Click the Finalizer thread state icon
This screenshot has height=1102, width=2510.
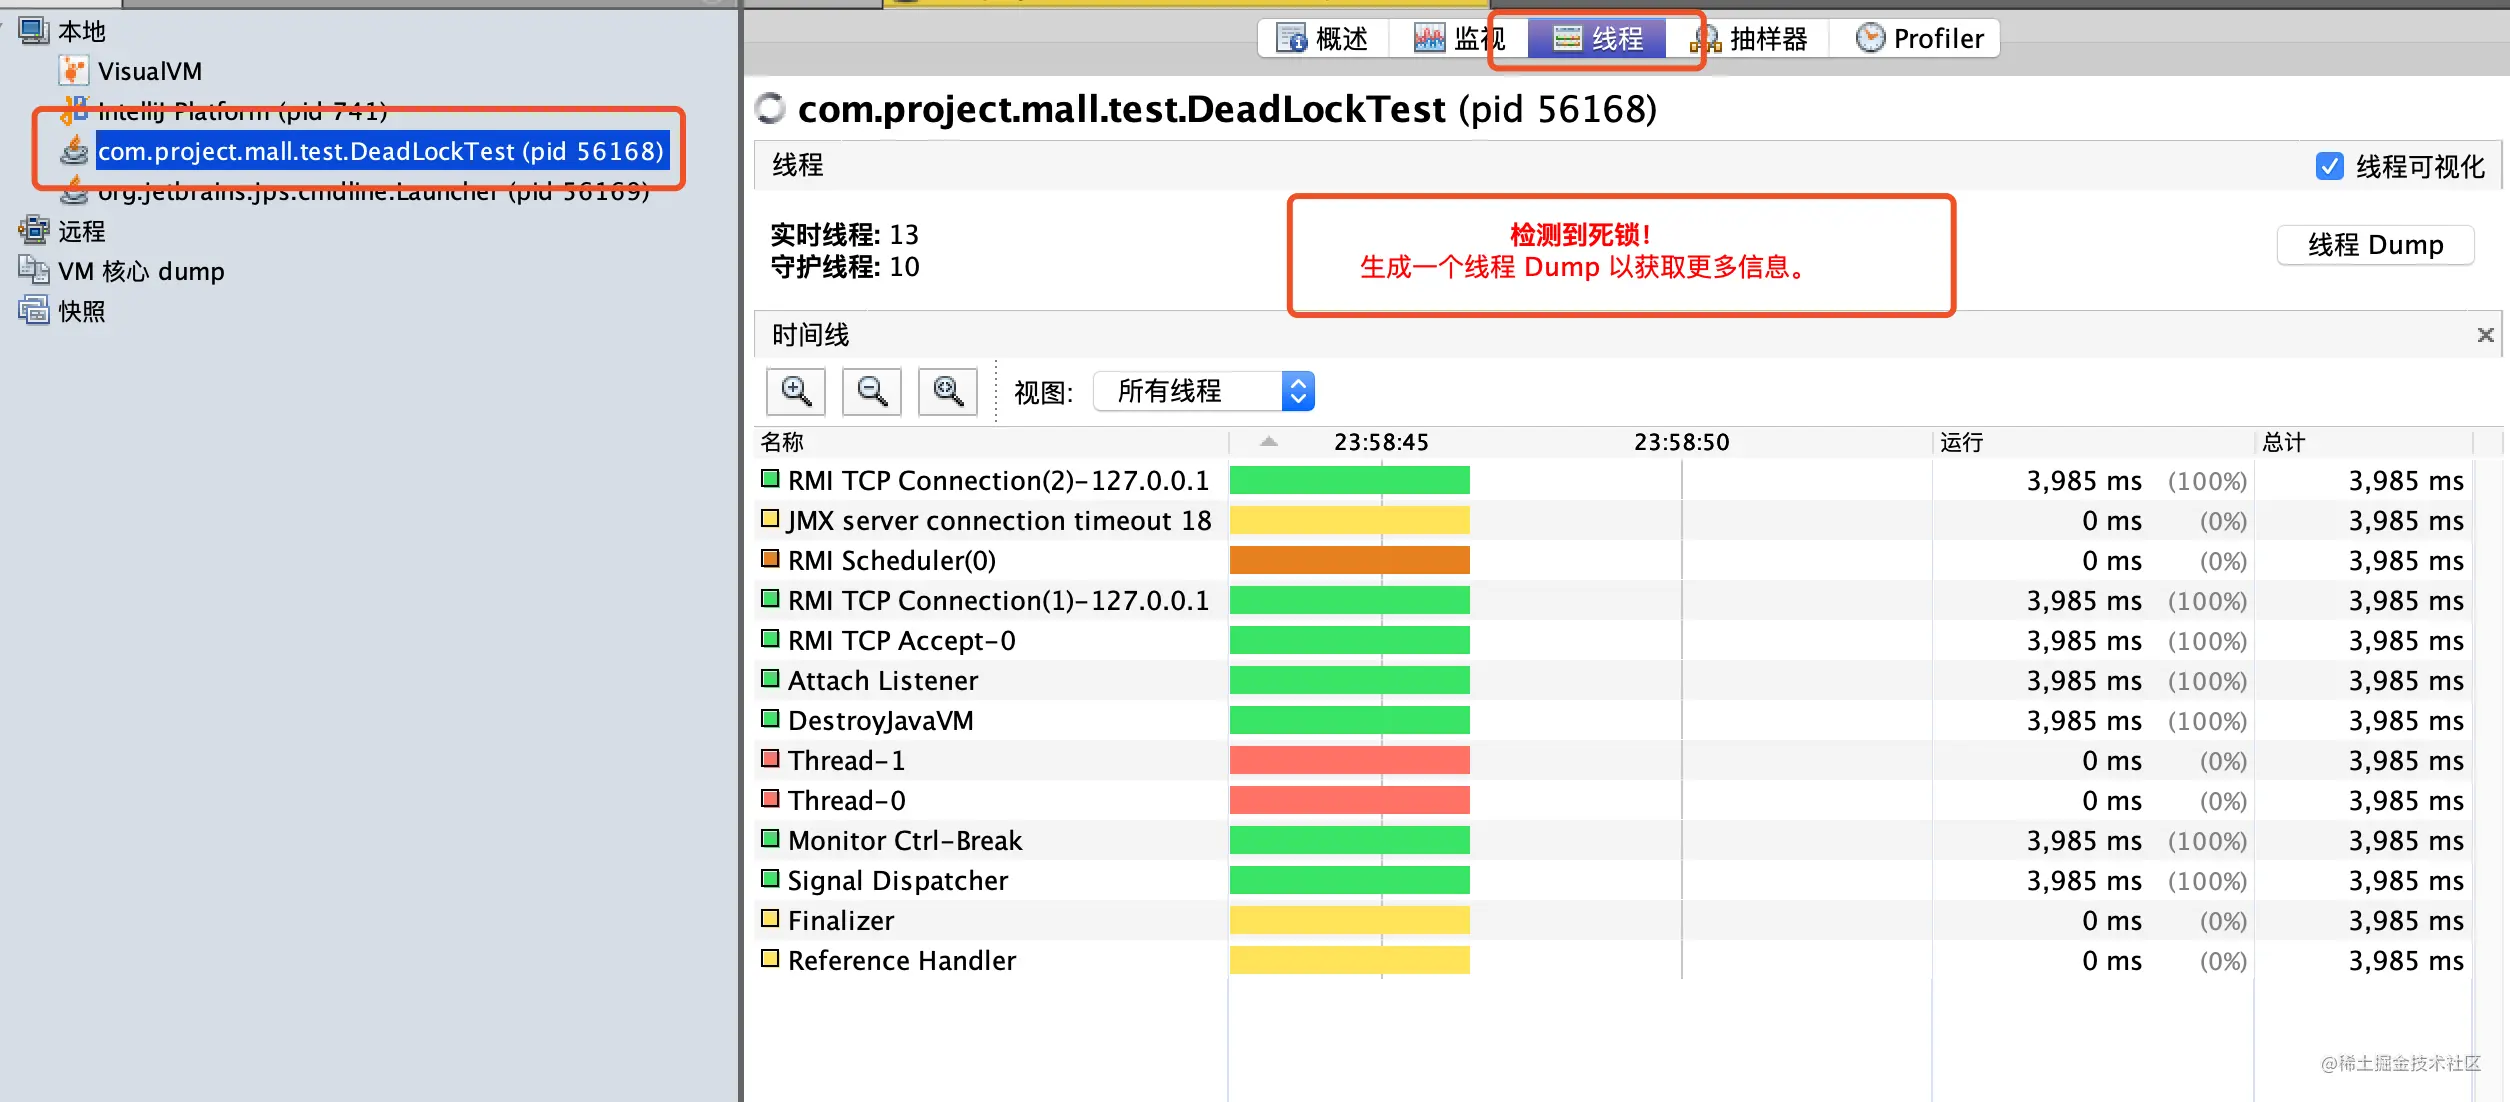click(x=770, y=919)
